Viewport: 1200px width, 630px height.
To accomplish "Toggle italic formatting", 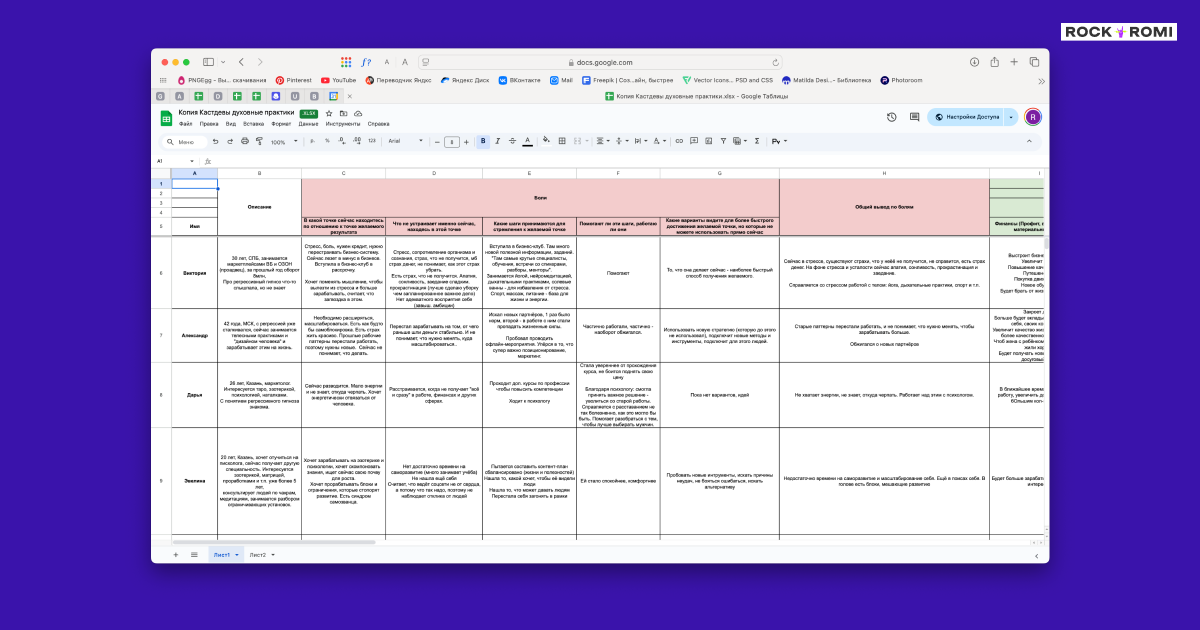I will (497, 141).
